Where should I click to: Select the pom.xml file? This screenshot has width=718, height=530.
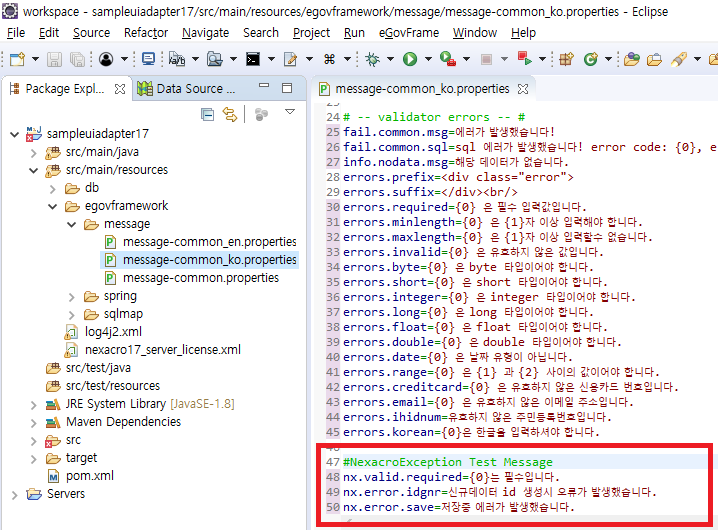(89, 476)
